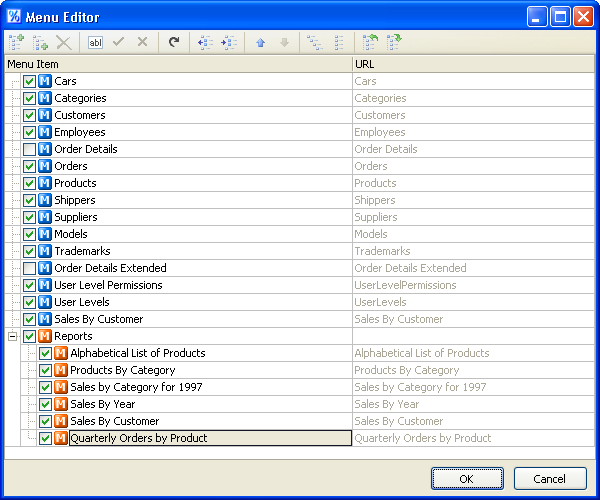Confirm changes with the OK button
600x500 pixels.
(467, 479)
